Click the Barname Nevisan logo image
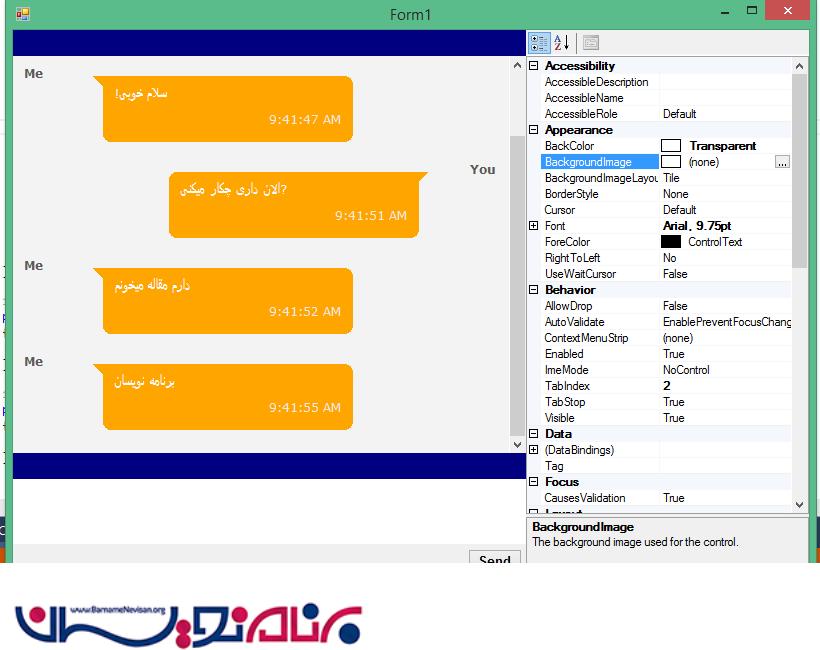This screenshot has height=650, width=820. [188, 625]
